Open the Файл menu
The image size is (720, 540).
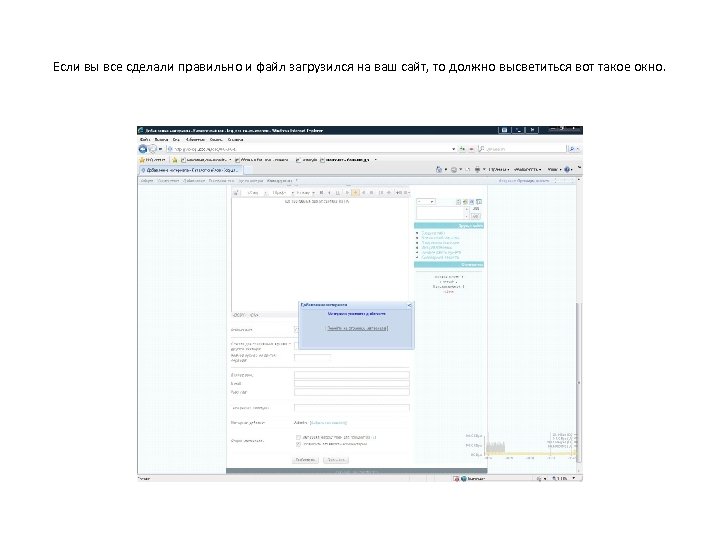tap(145, 140)
